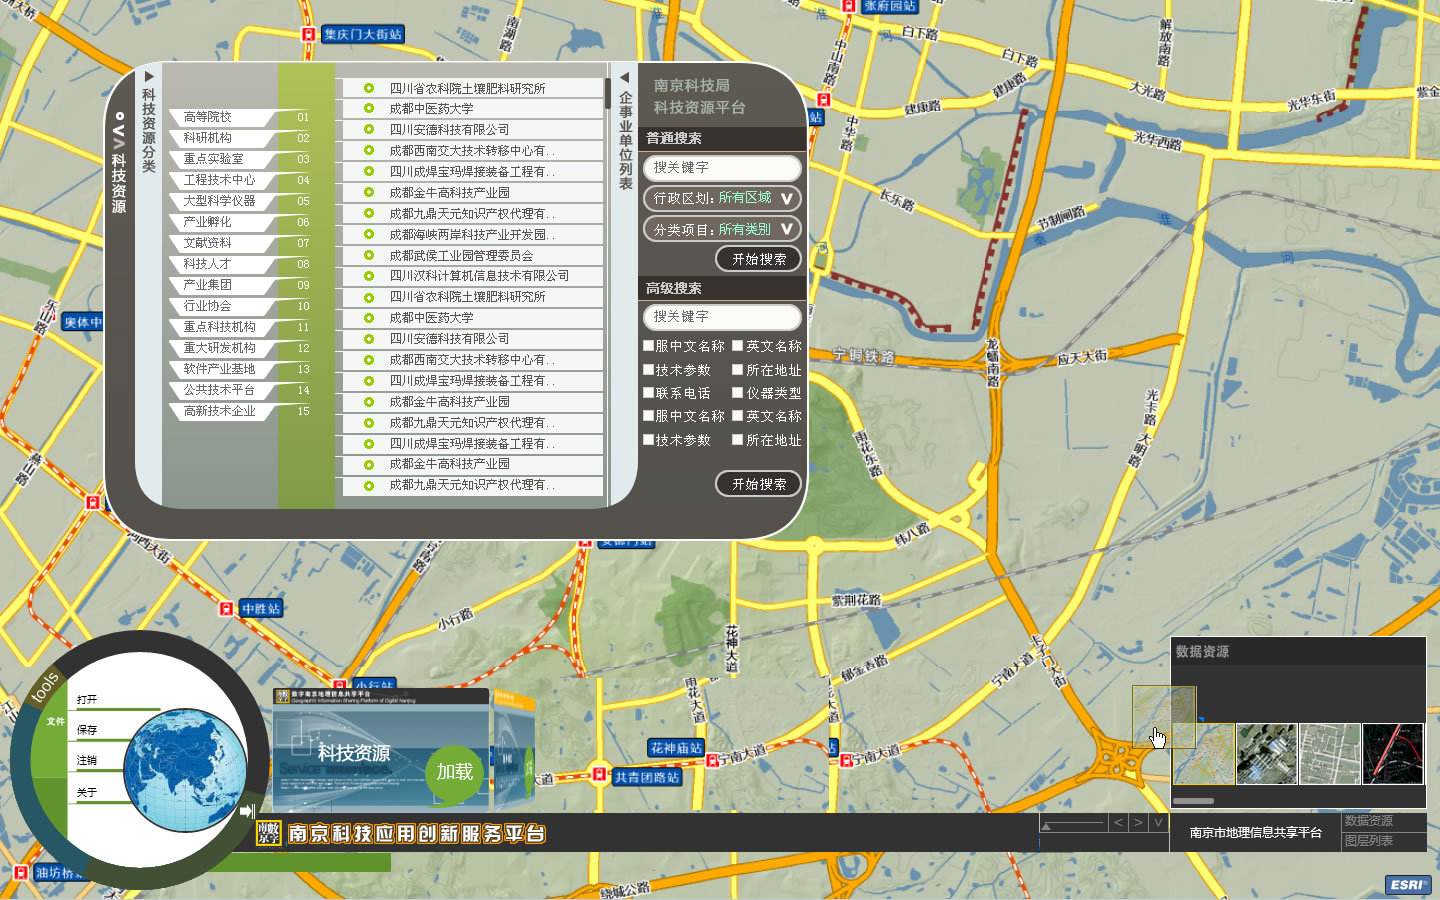This screenshot has height=900, width=1440.
Task: Click the green 加载 button
Action: [454, 772]
